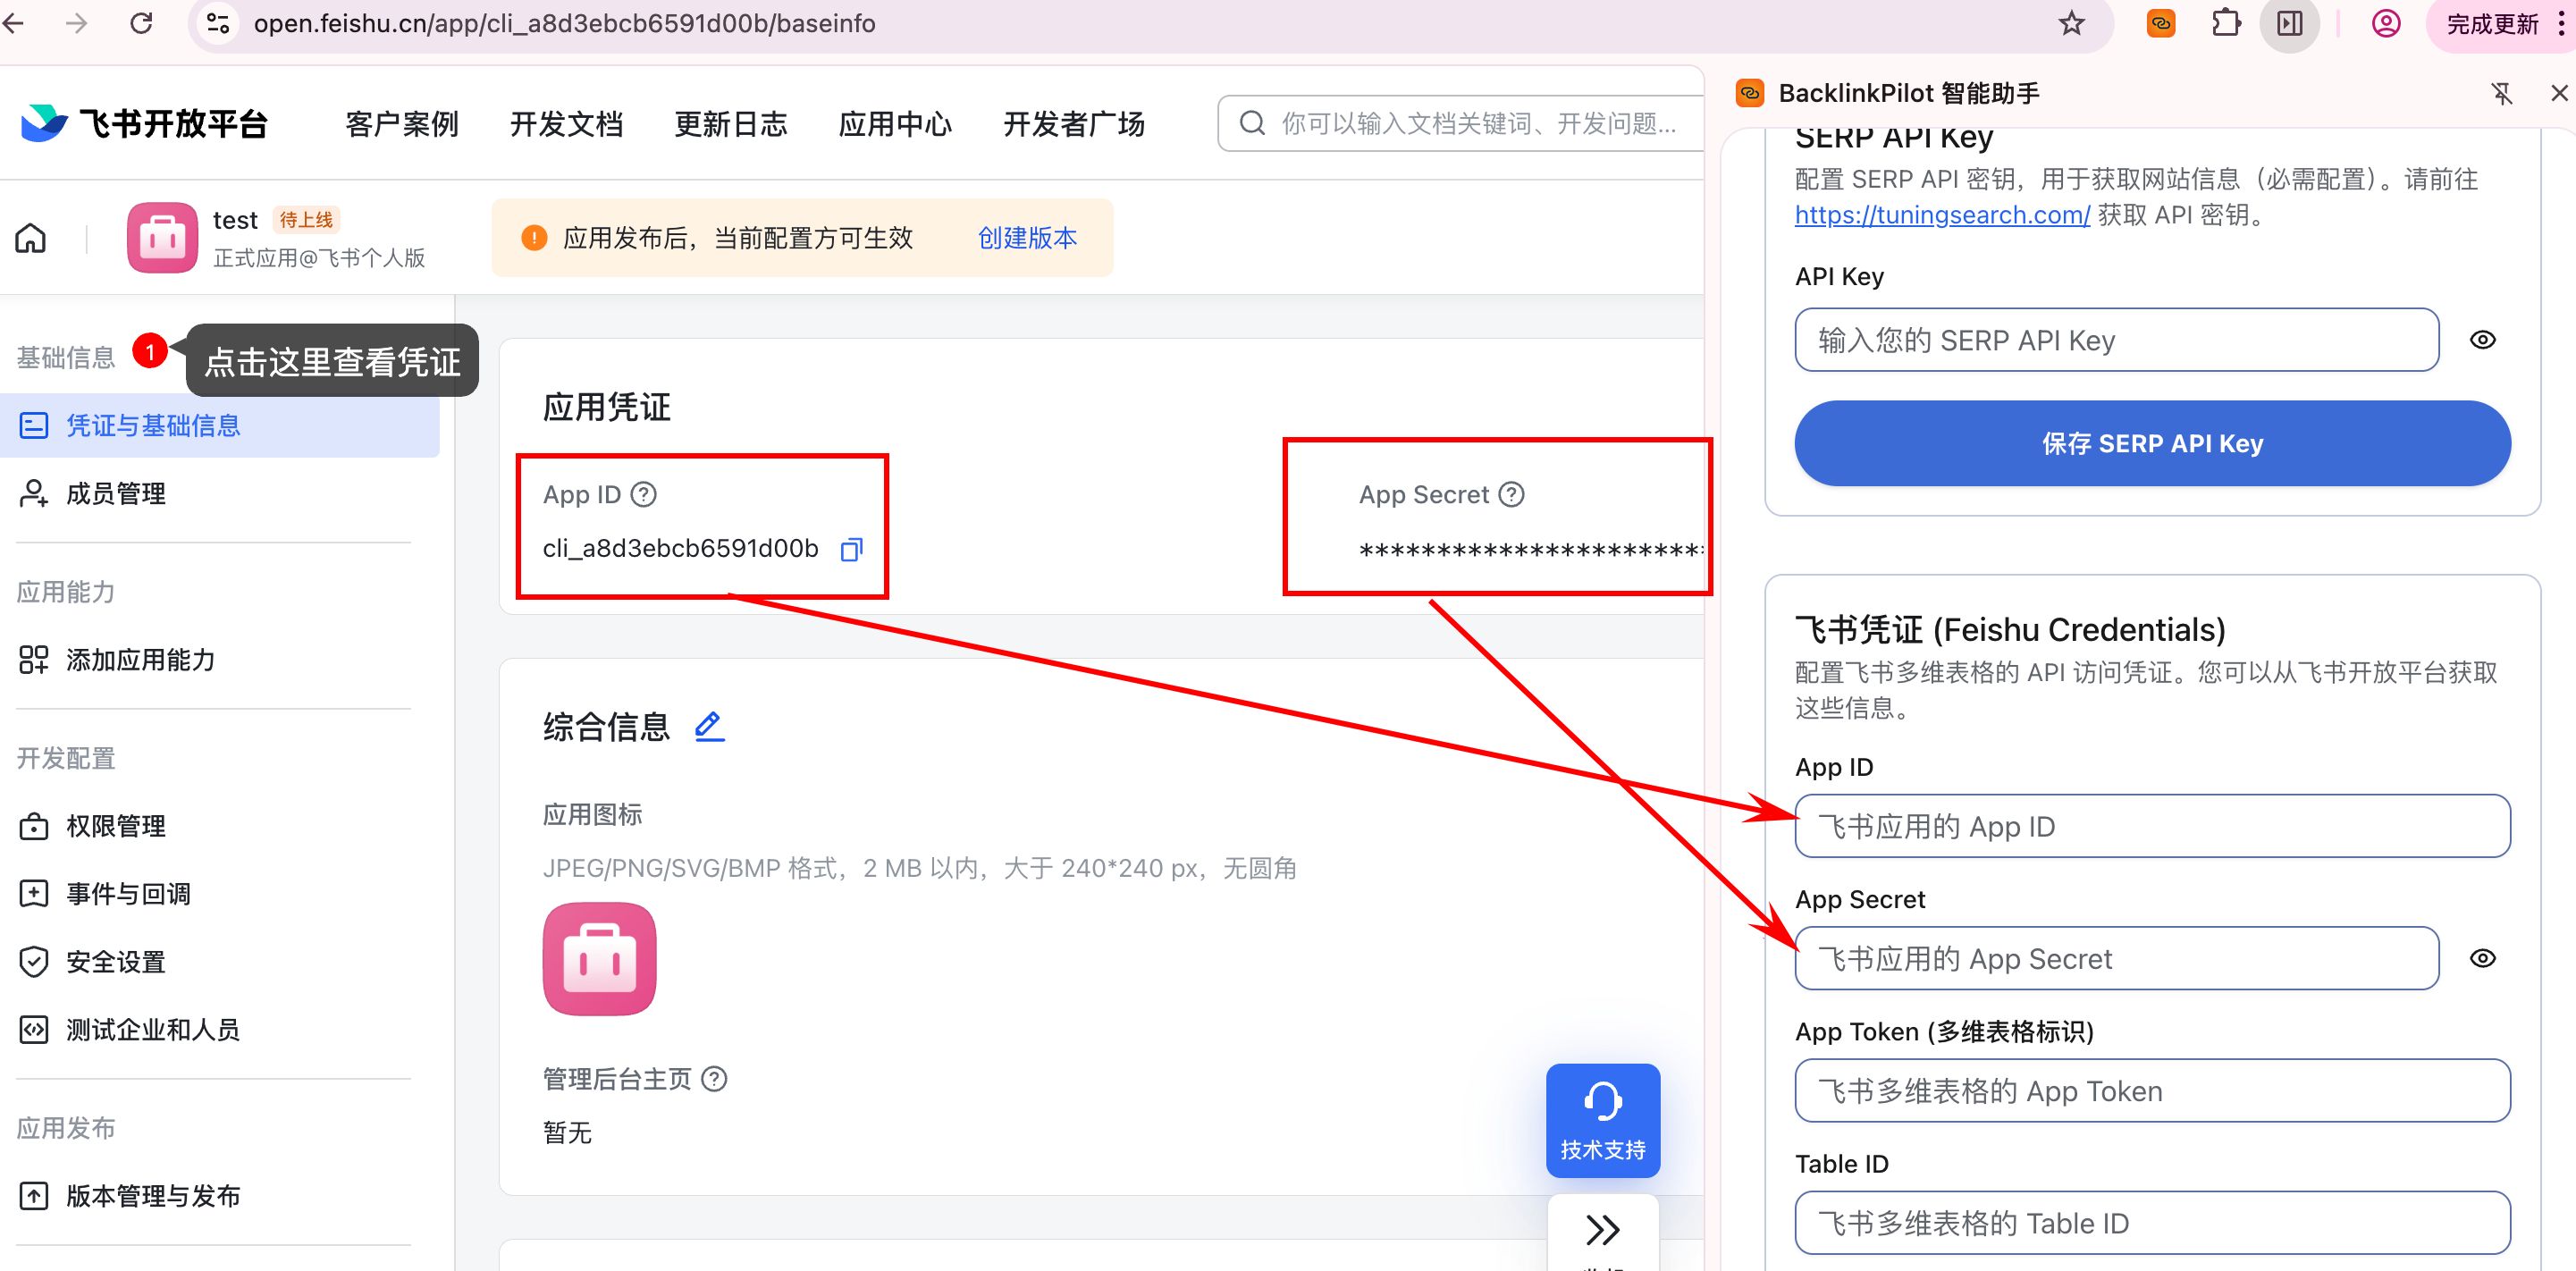Toggle SERP API Key visibility eye
The image size is (2576, 1271).
(x=2482, y=340)
